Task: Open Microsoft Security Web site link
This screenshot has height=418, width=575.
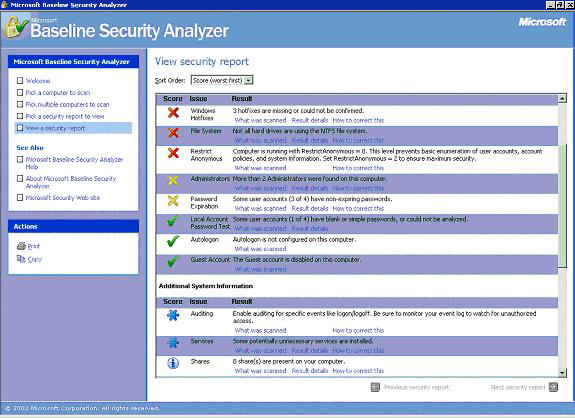Action: point(63,198)
